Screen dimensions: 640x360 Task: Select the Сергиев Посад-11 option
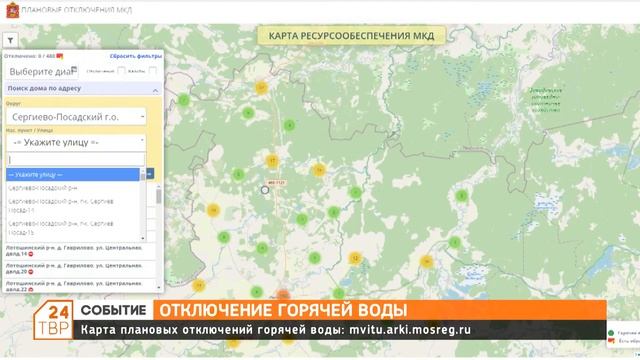point(73,206)
